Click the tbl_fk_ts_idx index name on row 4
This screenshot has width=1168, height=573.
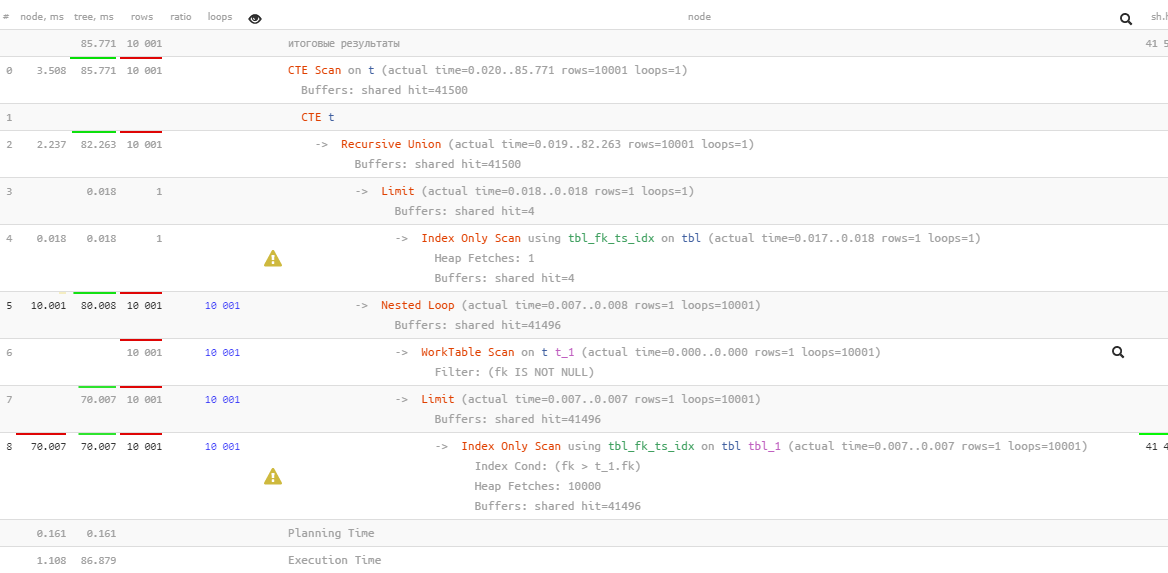tap(611, 238)
